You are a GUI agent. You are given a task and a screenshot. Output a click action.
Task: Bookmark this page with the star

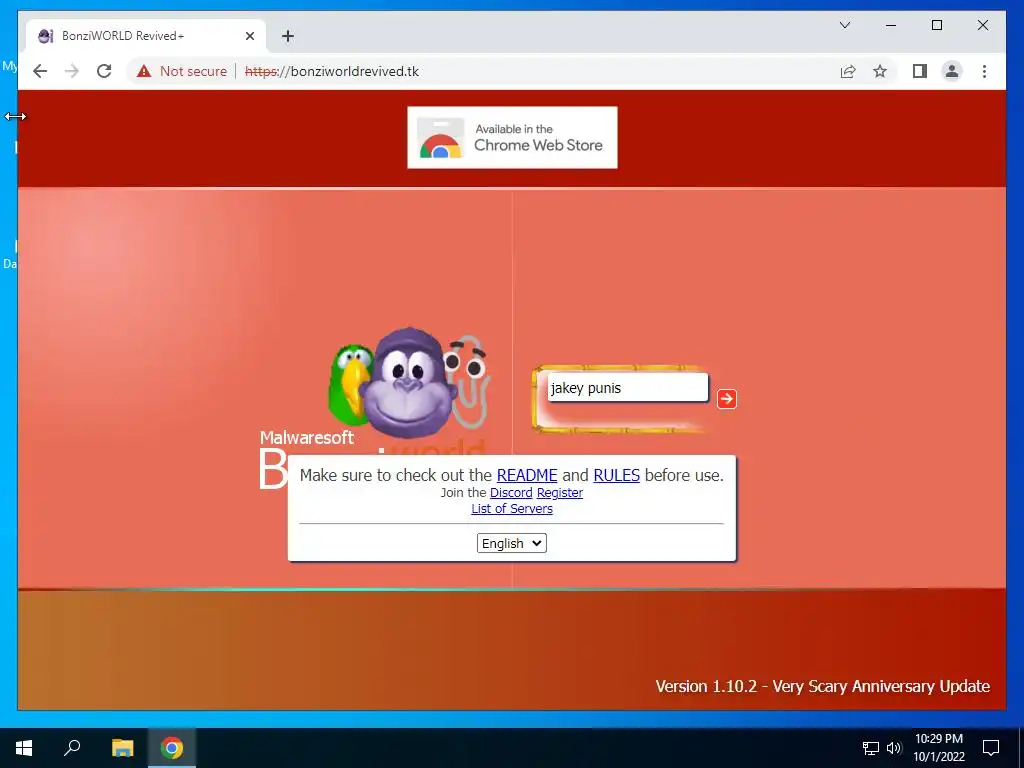tap(880, 71)
